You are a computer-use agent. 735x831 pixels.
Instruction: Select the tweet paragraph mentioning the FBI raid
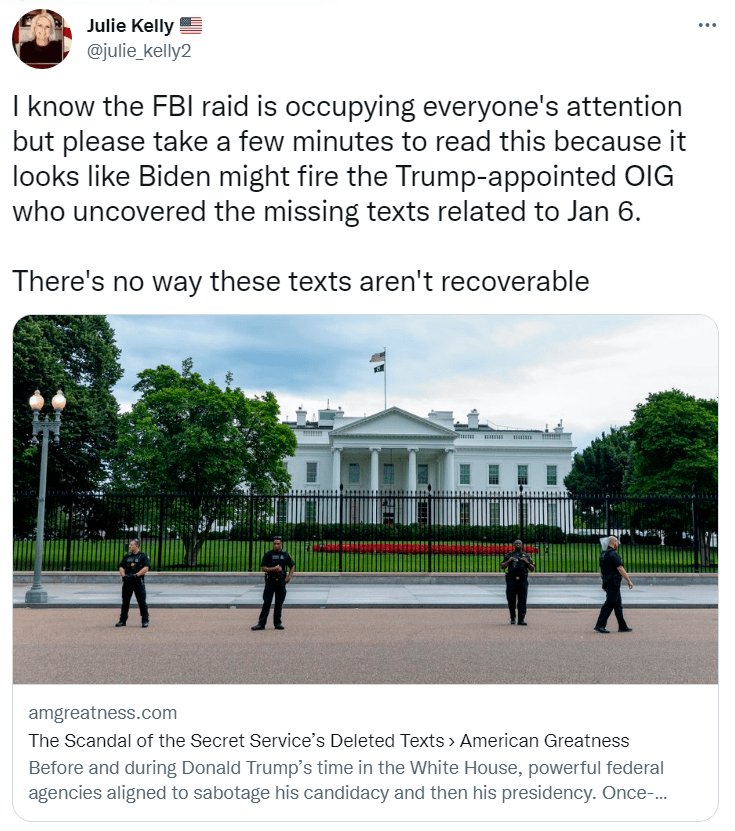point(349,159)
